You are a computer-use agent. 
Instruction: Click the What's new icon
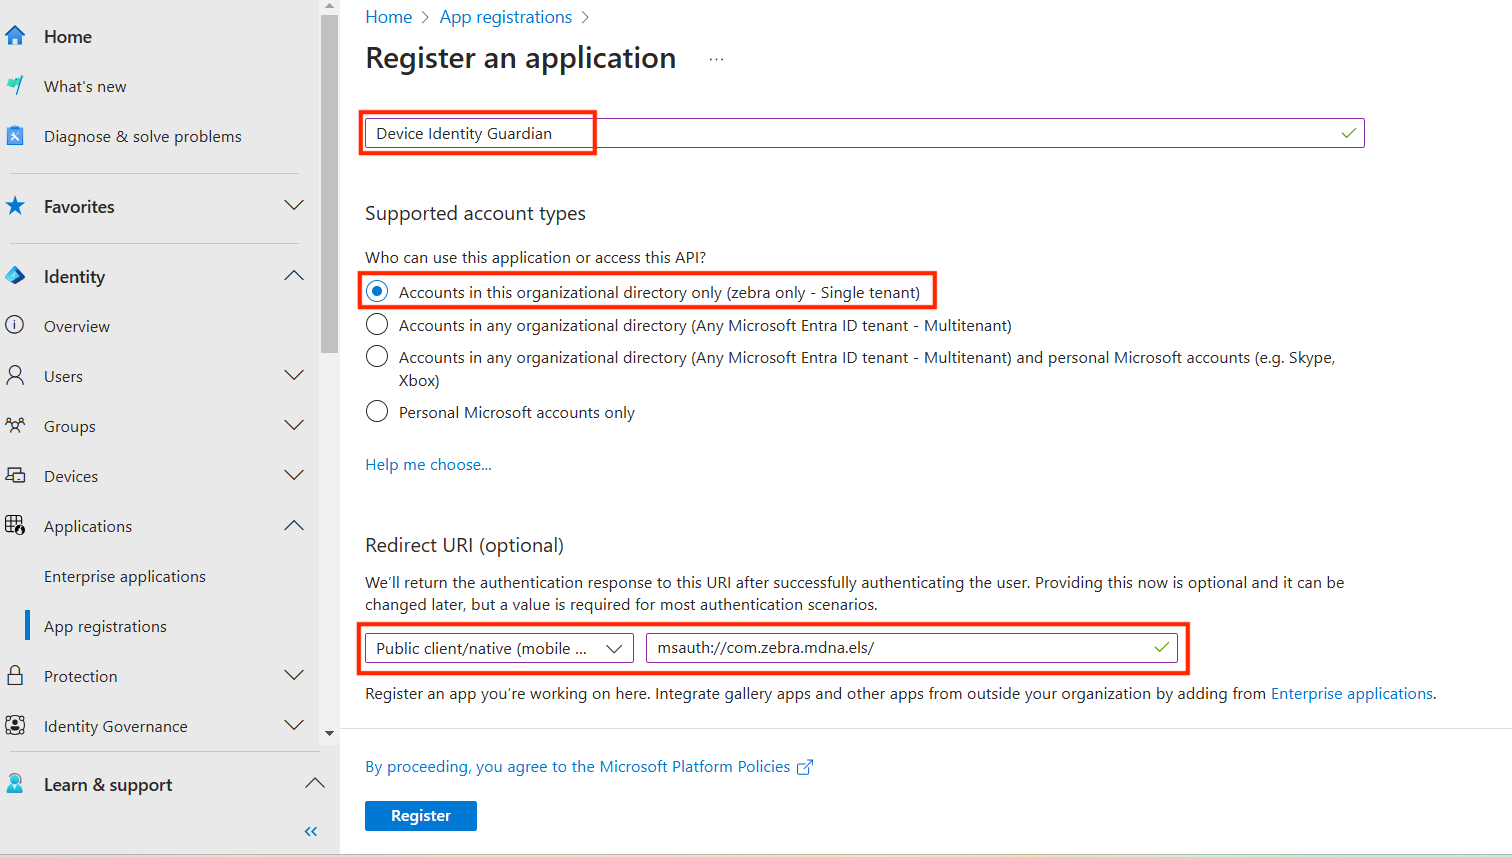click(x=15, y=86)
